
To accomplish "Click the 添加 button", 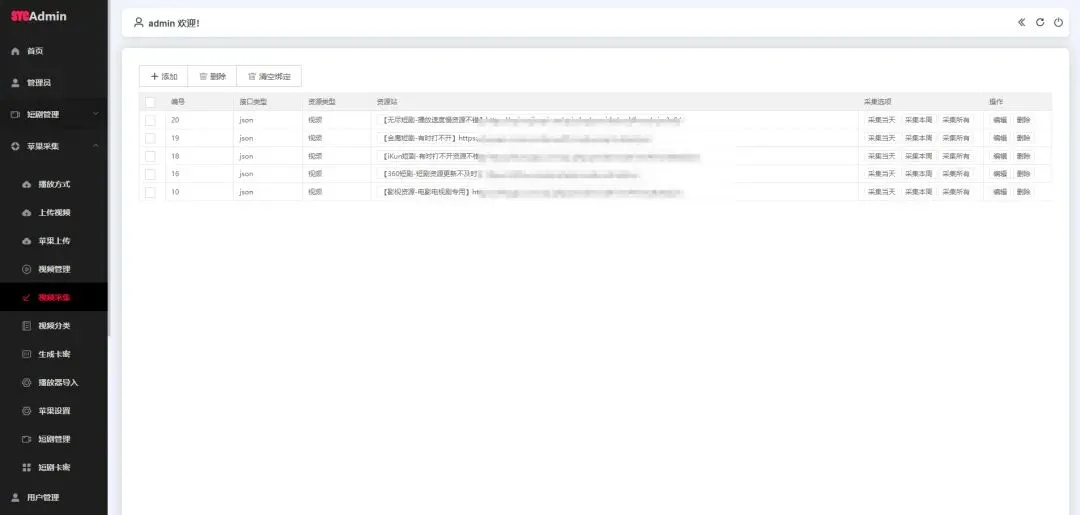I will click(163, 76).
